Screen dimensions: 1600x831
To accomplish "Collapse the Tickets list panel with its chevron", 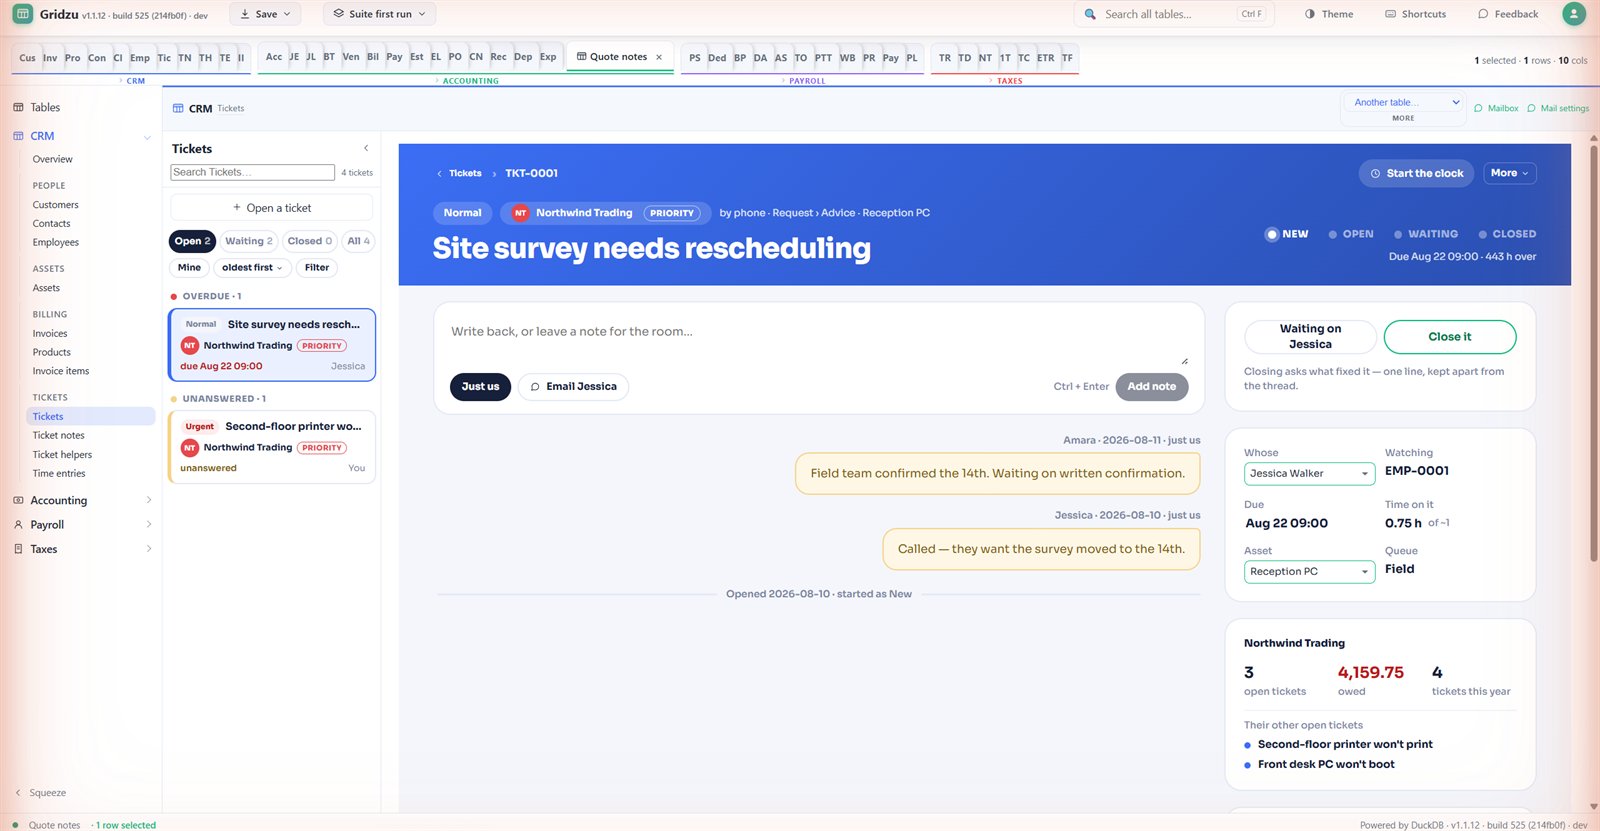I will [366, 148].
